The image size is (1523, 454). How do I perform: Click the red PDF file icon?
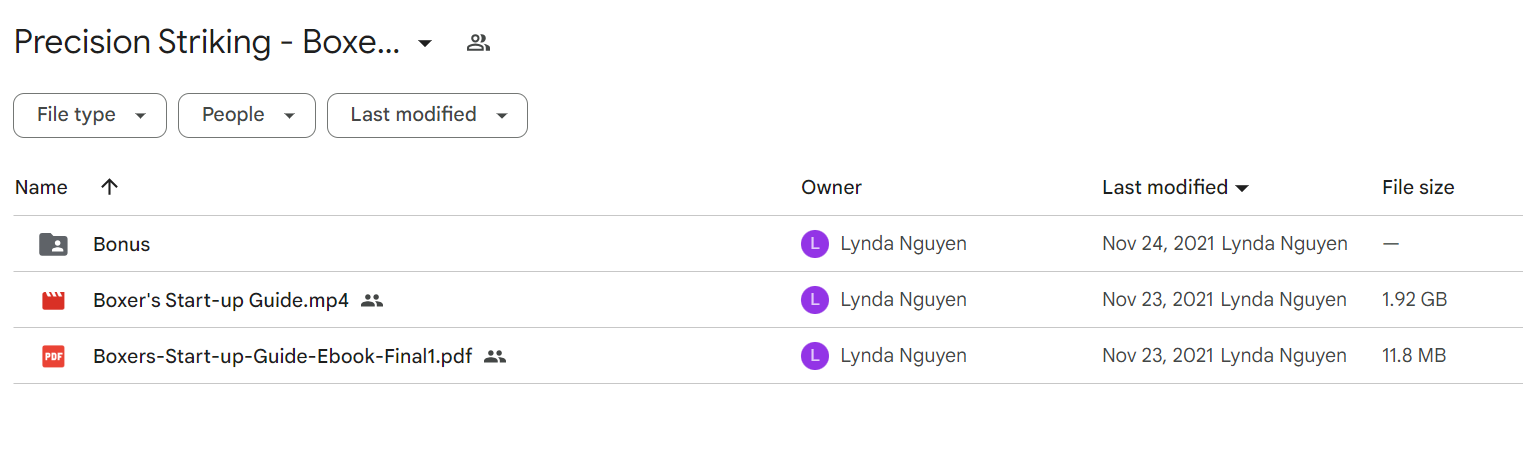point(53,356)
